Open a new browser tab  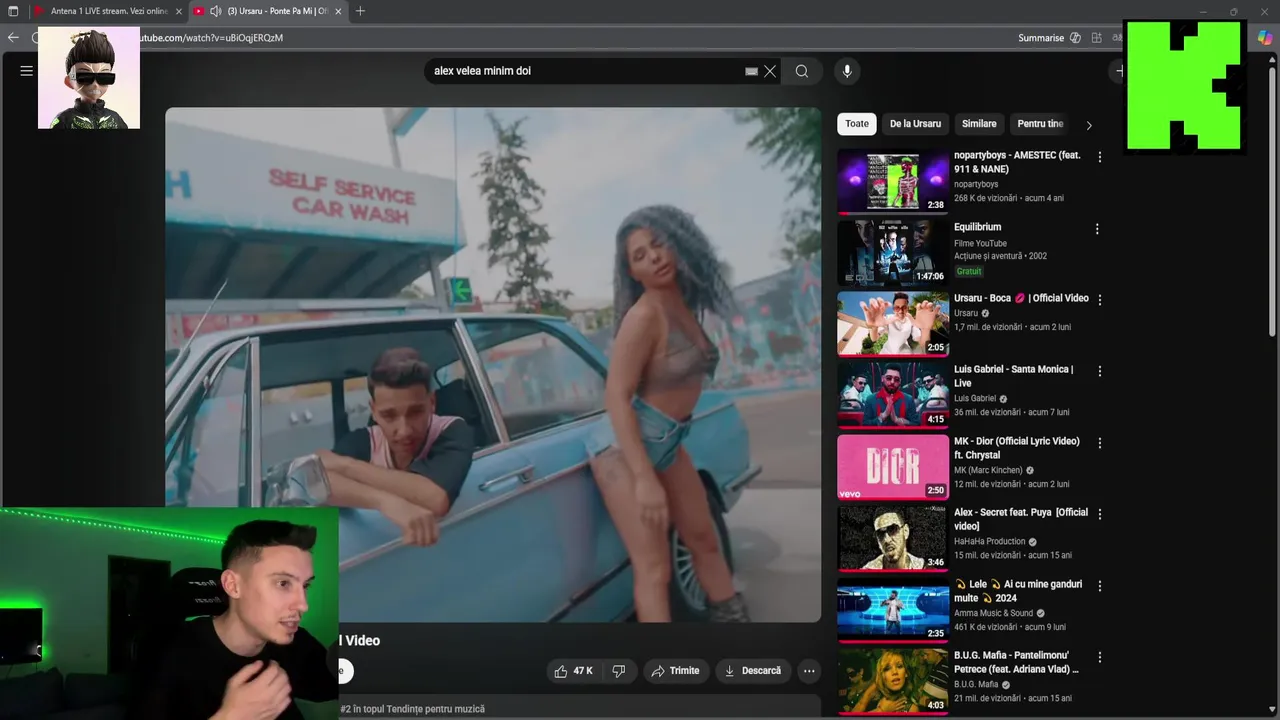pyautogui.click(x=360, y=11)
